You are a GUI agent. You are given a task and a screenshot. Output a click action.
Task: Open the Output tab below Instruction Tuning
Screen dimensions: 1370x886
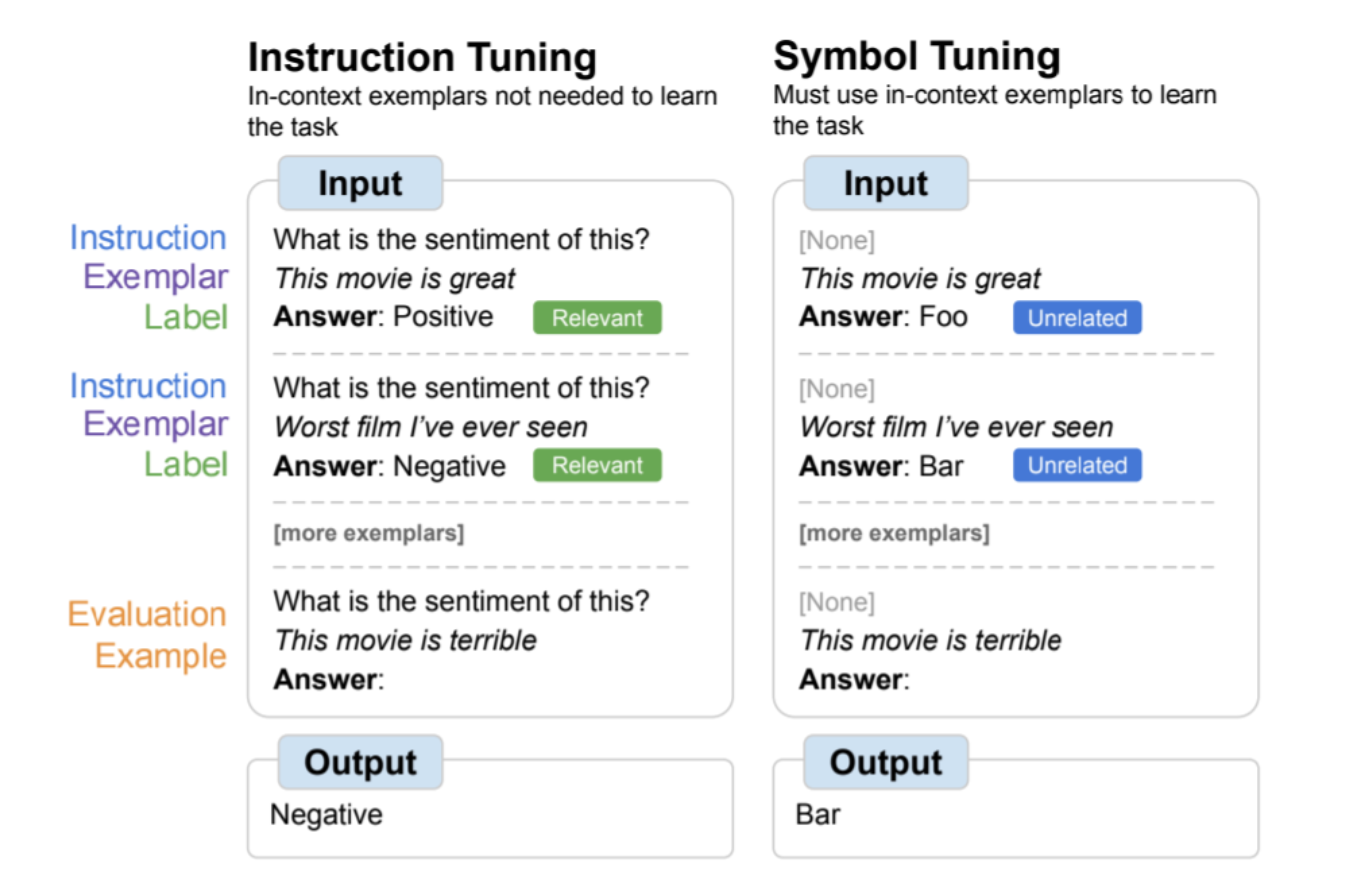[359, 763]
